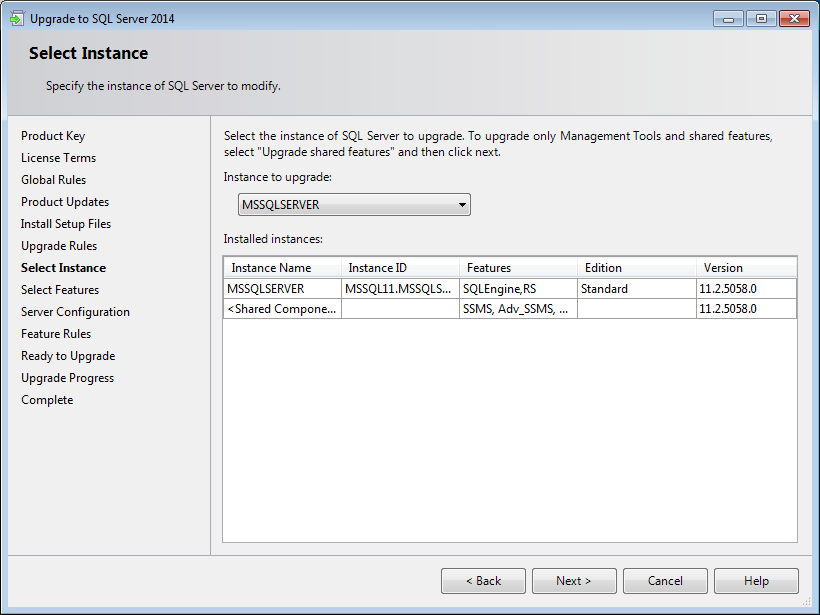Image resolution: width=820 pixels, height=615 pixels.
Task: Click the SSMS, Adv_SSMS features cell
Action: [518, 309]
